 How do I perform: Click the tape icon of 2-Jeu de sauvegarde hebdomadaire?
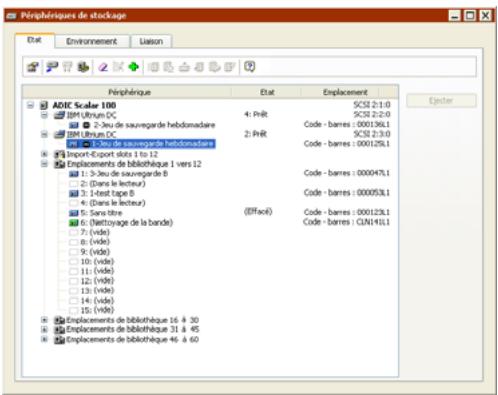(74, 125)
